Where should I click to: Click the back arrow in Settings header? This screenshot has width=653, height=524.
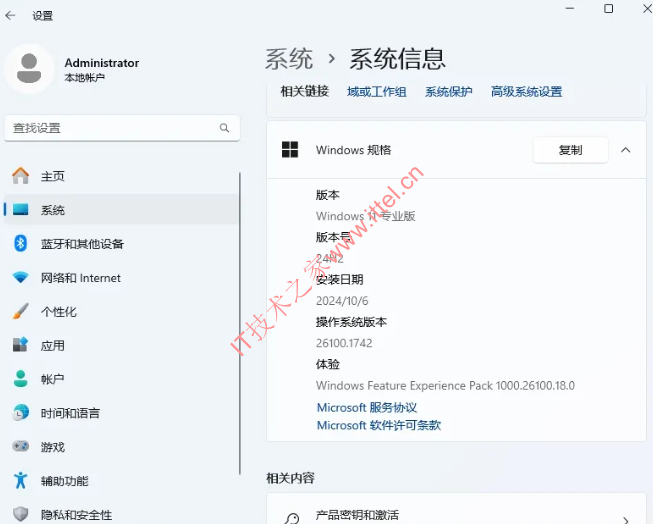click(x=10, y=16)
